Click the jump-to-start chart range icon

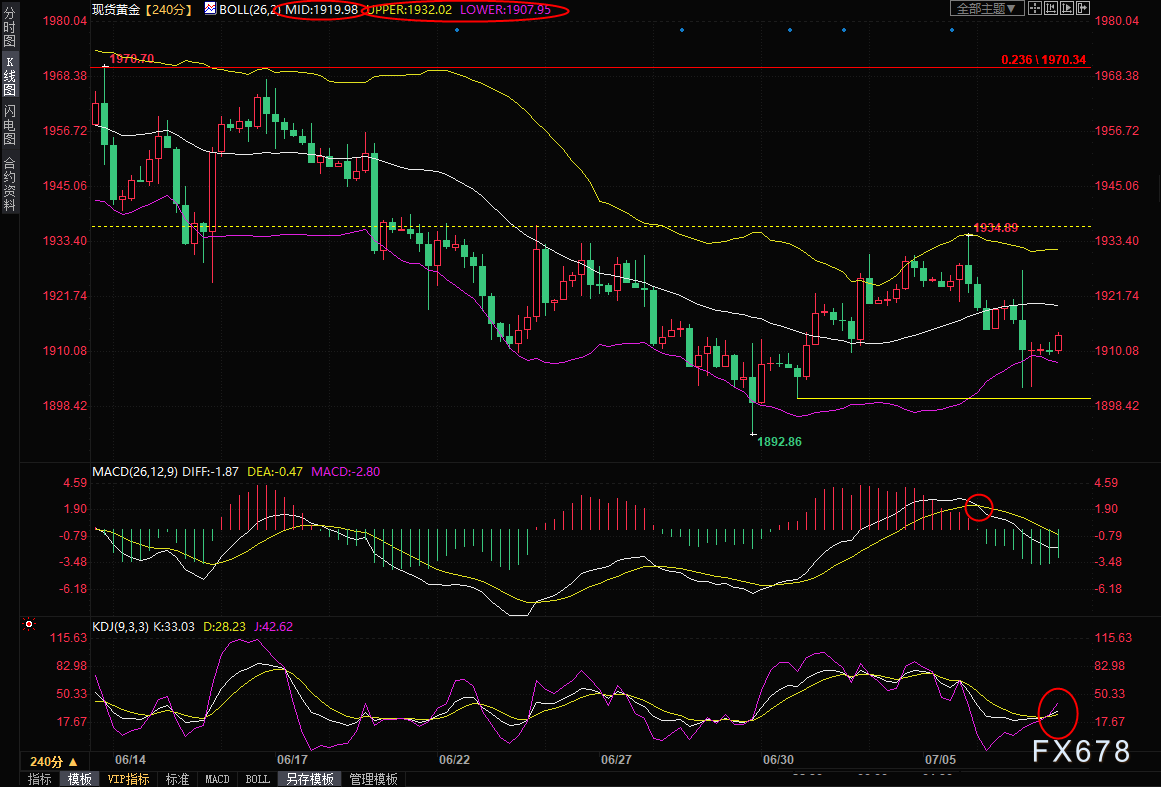pos(1051,8)
